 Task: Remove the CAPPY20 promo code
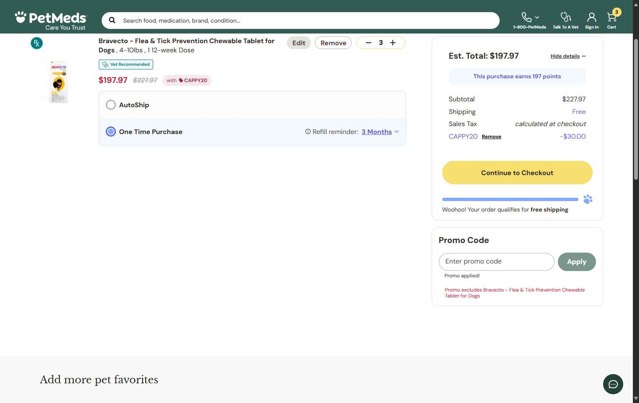(491, 137)
